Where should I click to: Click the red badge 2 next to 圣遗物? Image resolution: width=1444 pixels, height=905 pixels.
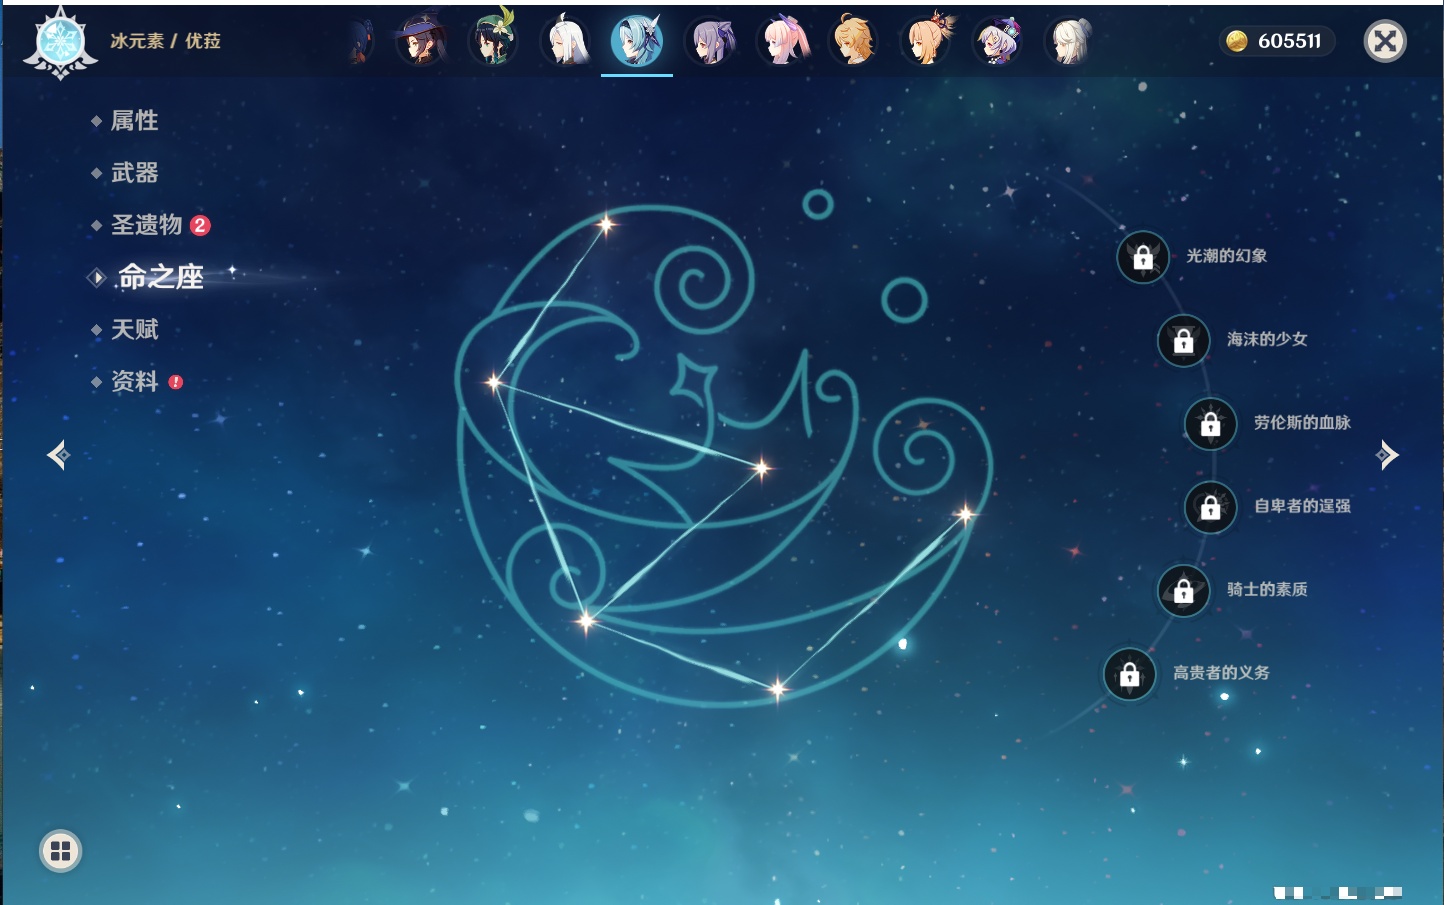click(x=200, y=225)
